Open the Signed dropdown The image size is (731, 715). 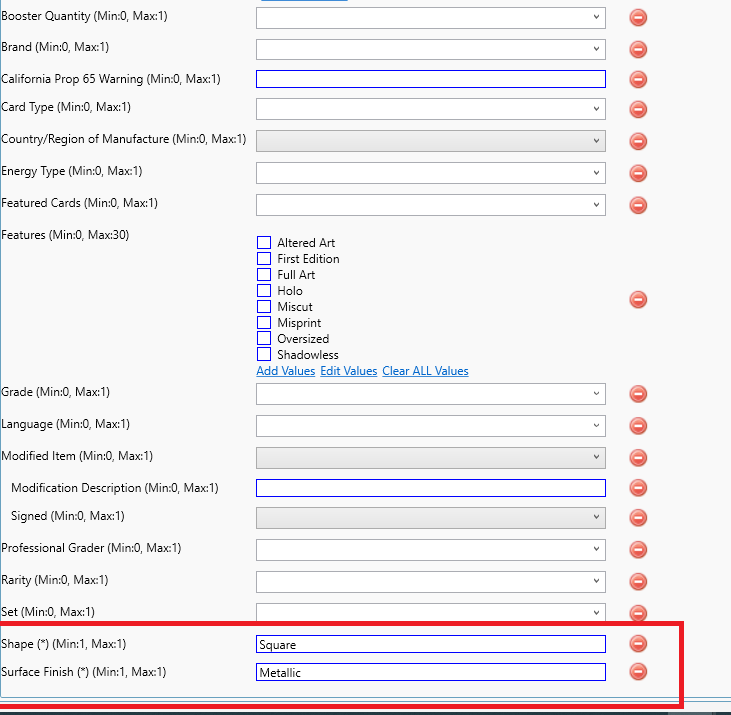pyautogui.click(x=431, y=517)
